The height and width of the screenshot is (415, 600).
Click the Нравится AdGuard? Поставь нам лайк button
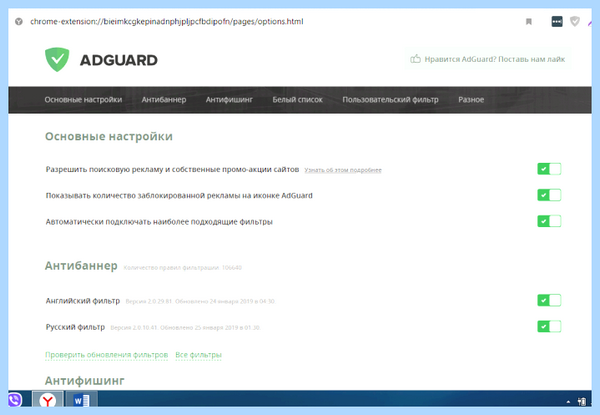488,59
